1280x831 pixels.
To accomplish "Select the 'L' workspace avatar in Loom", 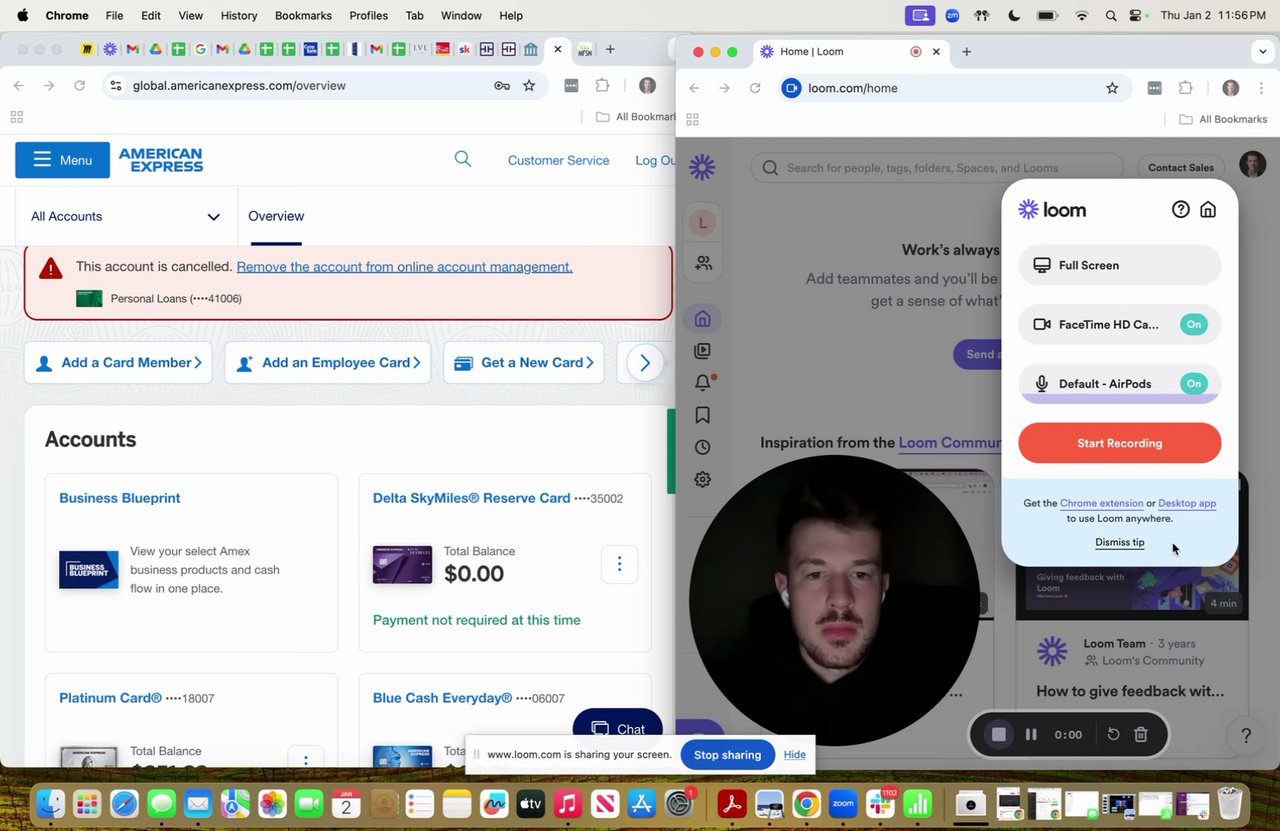I will [x=702, y=223].
